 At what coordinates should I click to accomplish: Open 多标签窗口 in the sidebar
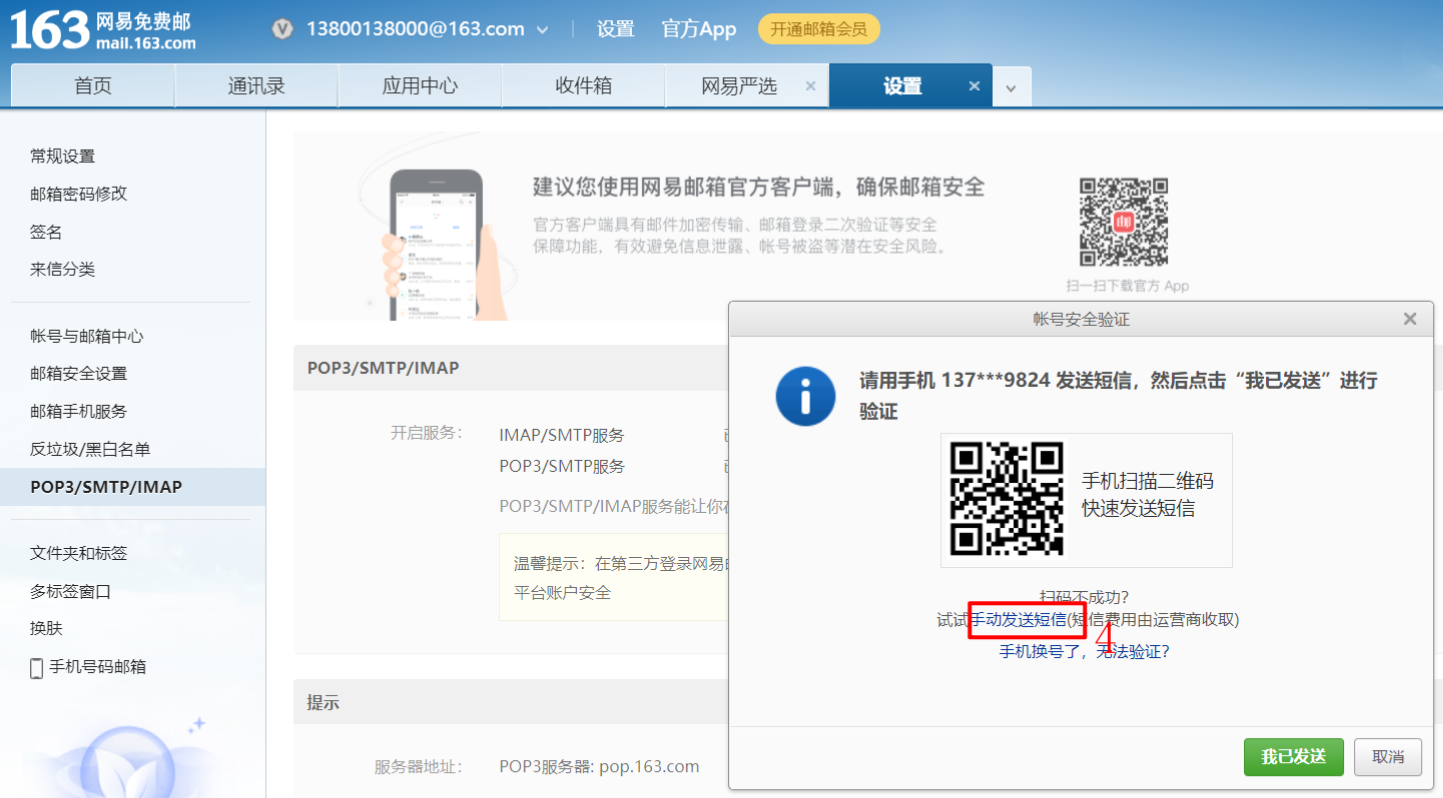(x=71, y=591)
